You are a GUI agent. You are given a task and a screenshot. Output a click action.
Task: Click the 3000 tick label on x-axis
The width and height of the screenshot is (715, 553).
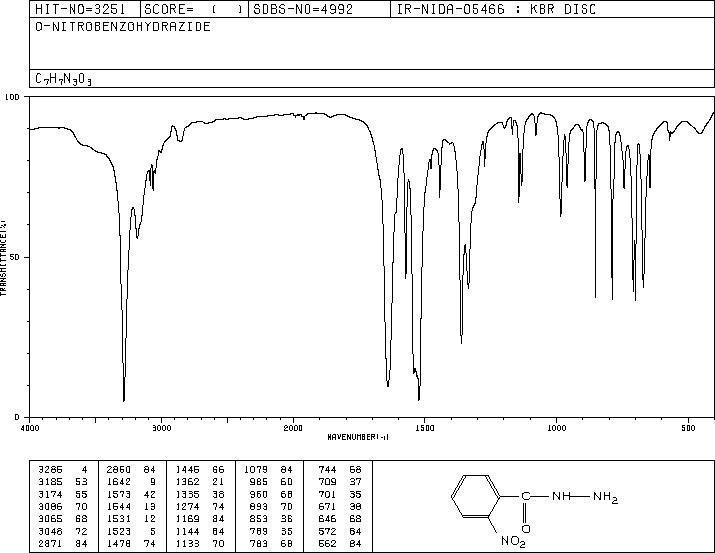161,428
